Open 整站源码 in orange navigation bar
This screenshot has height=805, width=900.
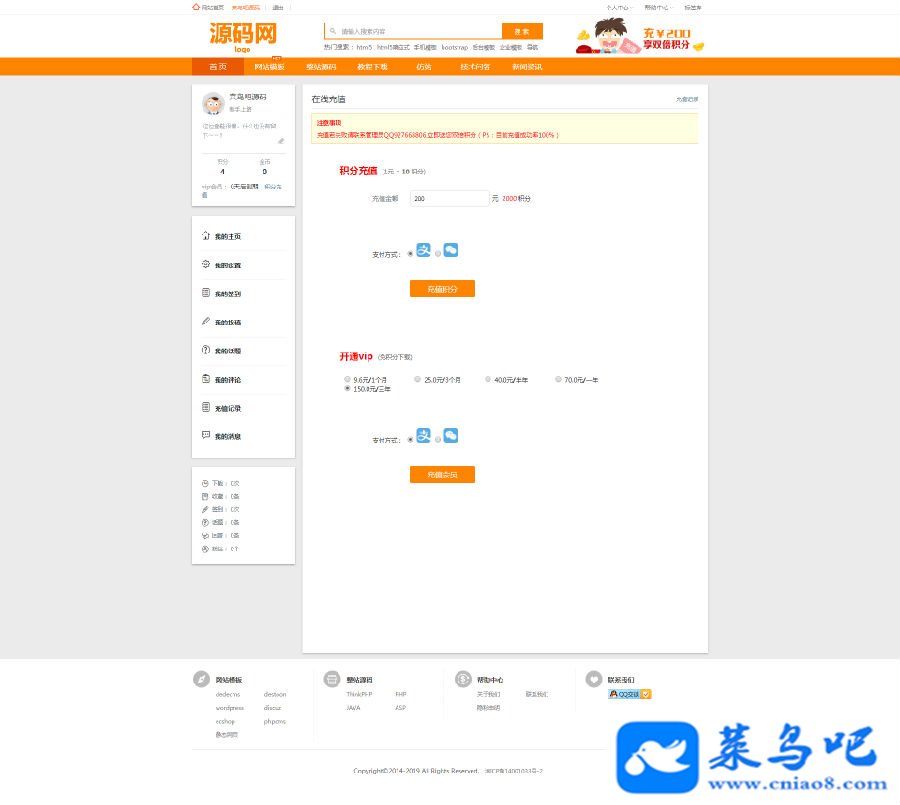321,67
